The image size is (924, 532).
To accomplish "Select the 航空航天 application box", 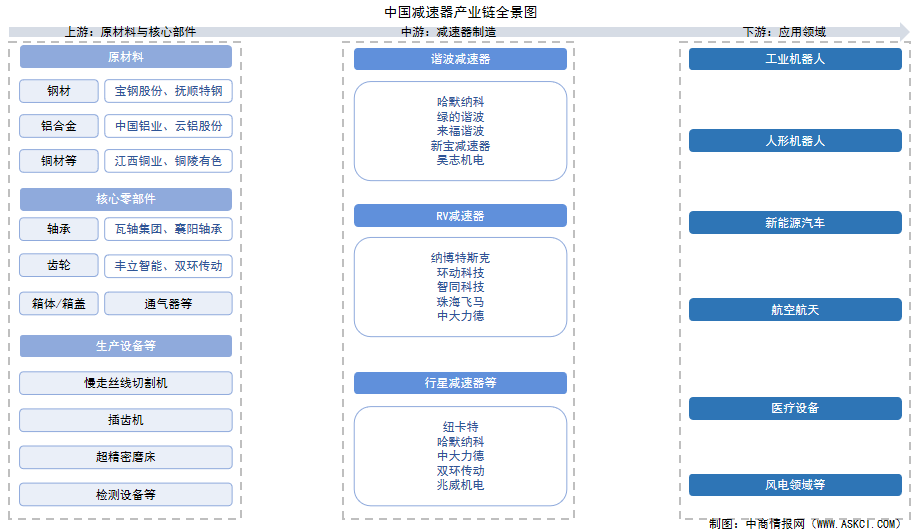I will coord(795,310).
